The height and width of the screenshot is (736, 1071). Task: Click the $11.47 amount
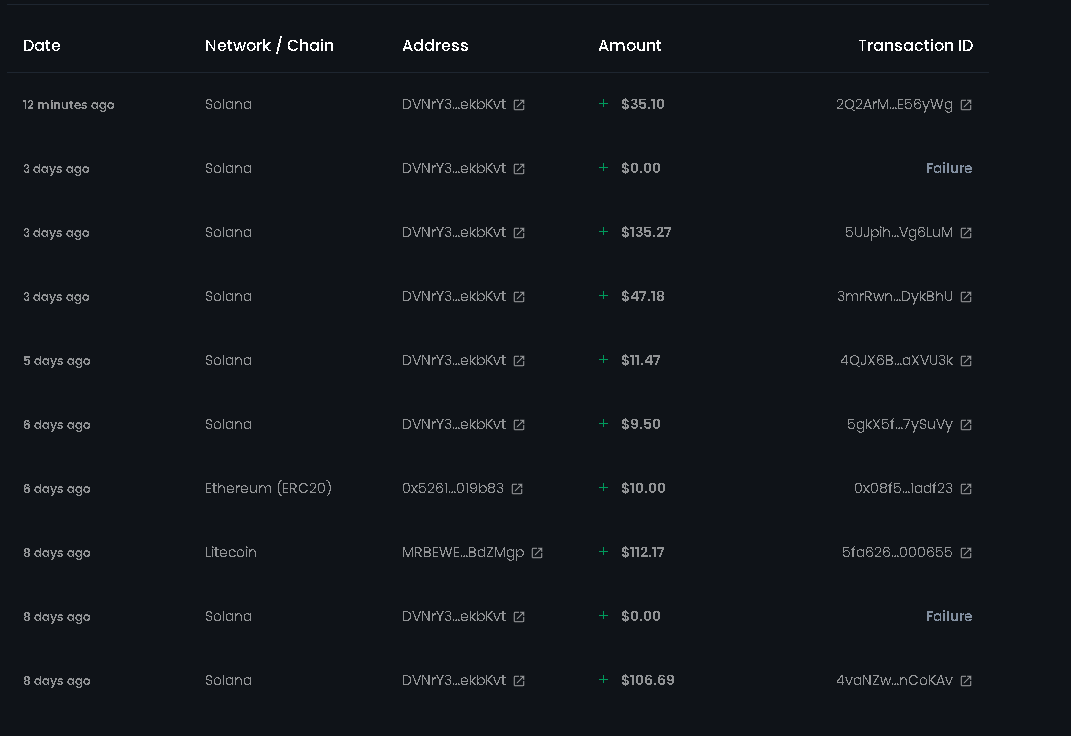641,360
